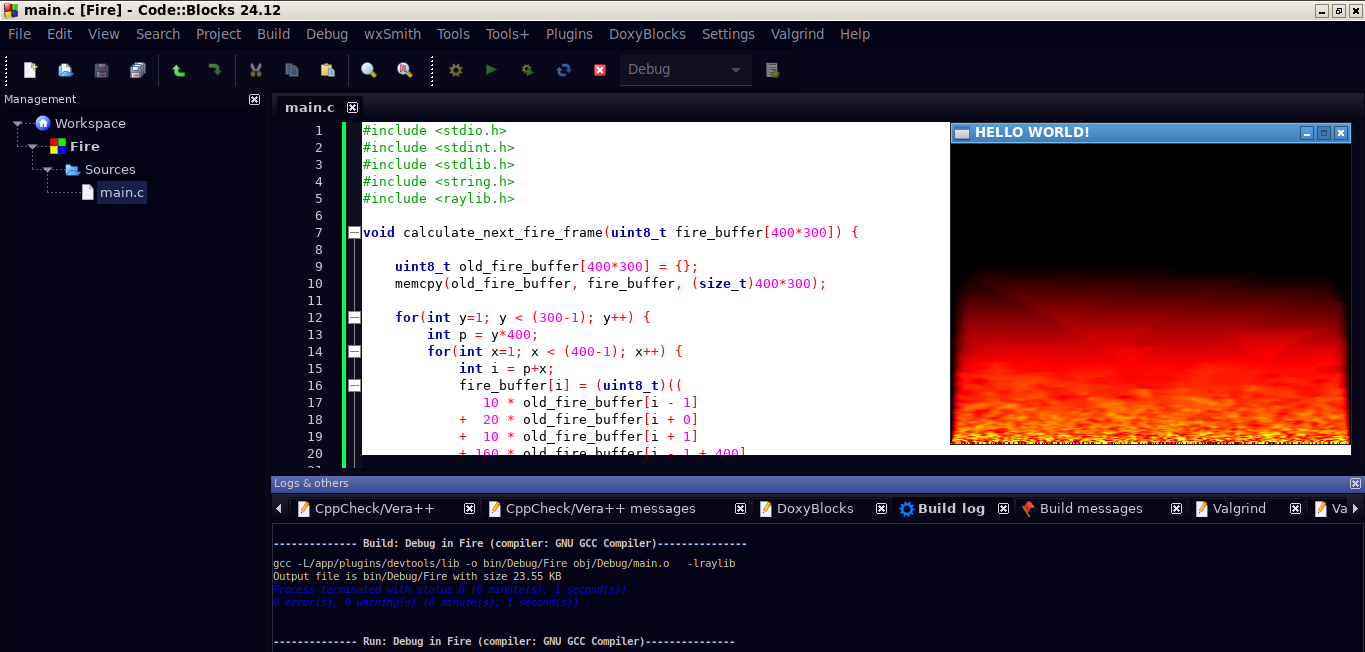1365x652 pixels.
Task: Click the Rebuild blue arrows icon
Action: click(x=564, y=70)
